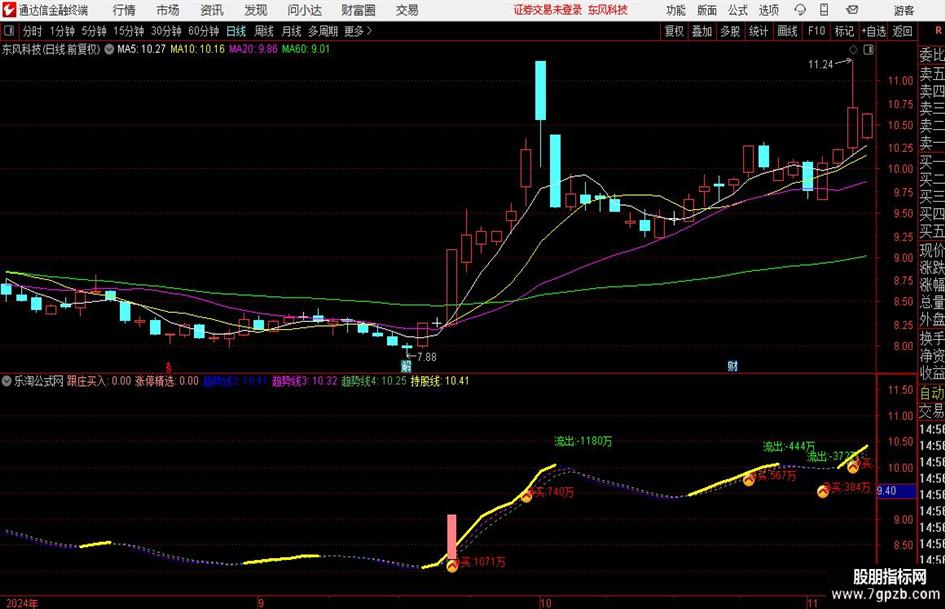Click the 净买 384万 signal icon
The height and width of the screenshot is (609, 945).
pos(823,491)
